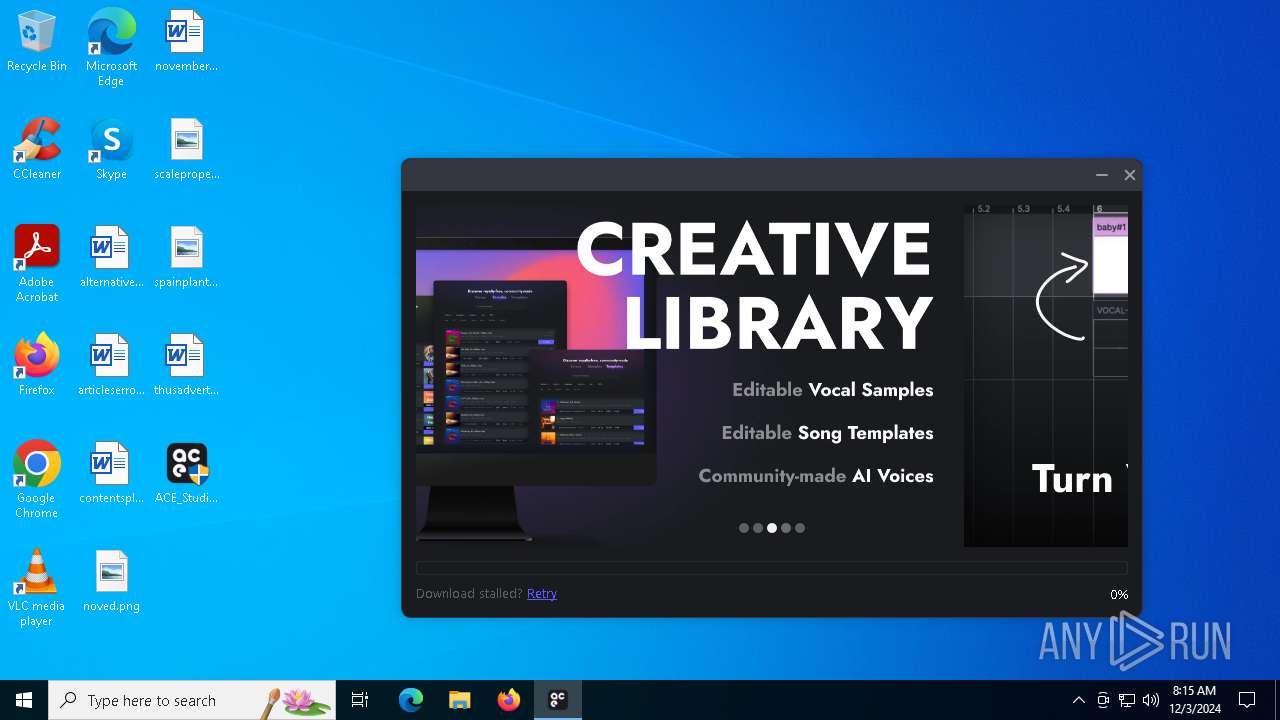Viewport: 1280px width, 720px height.
Task: Select the ACE_Studio installer desktop icon
Action: tap(186, 473)
